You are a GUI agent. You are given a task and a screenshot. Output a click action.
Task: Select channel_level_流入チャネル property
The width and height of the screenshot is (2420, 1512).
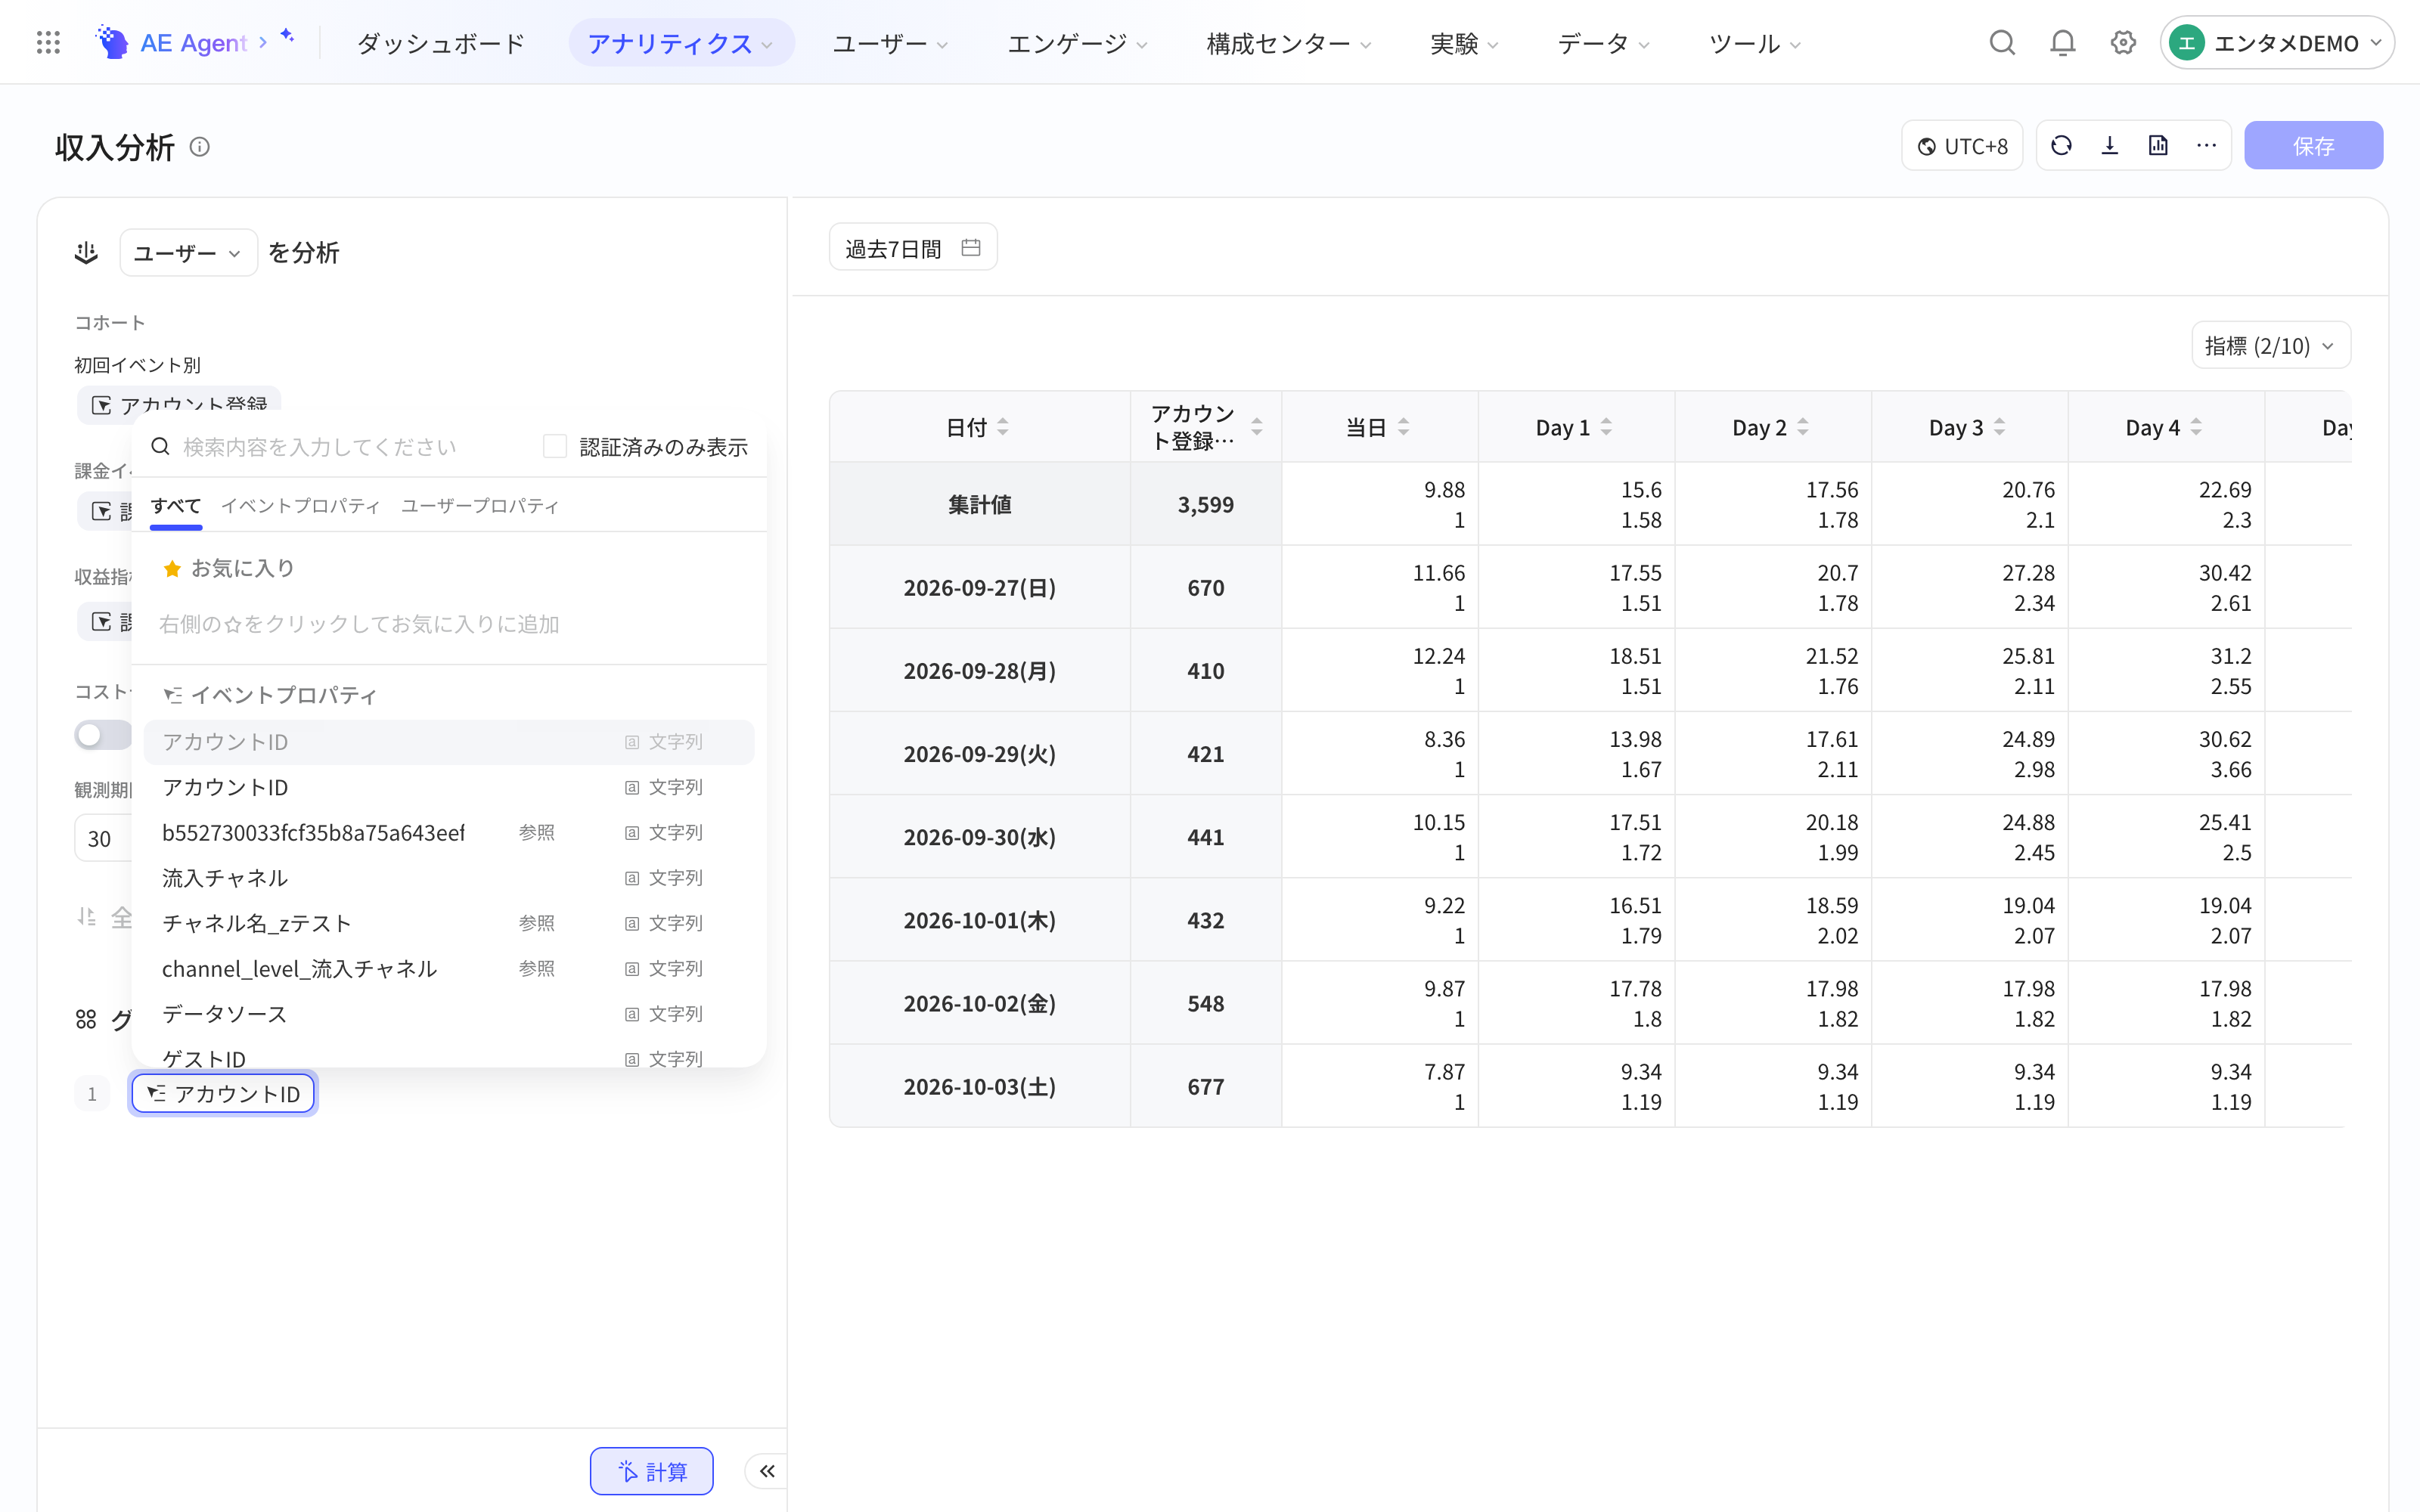449,969
